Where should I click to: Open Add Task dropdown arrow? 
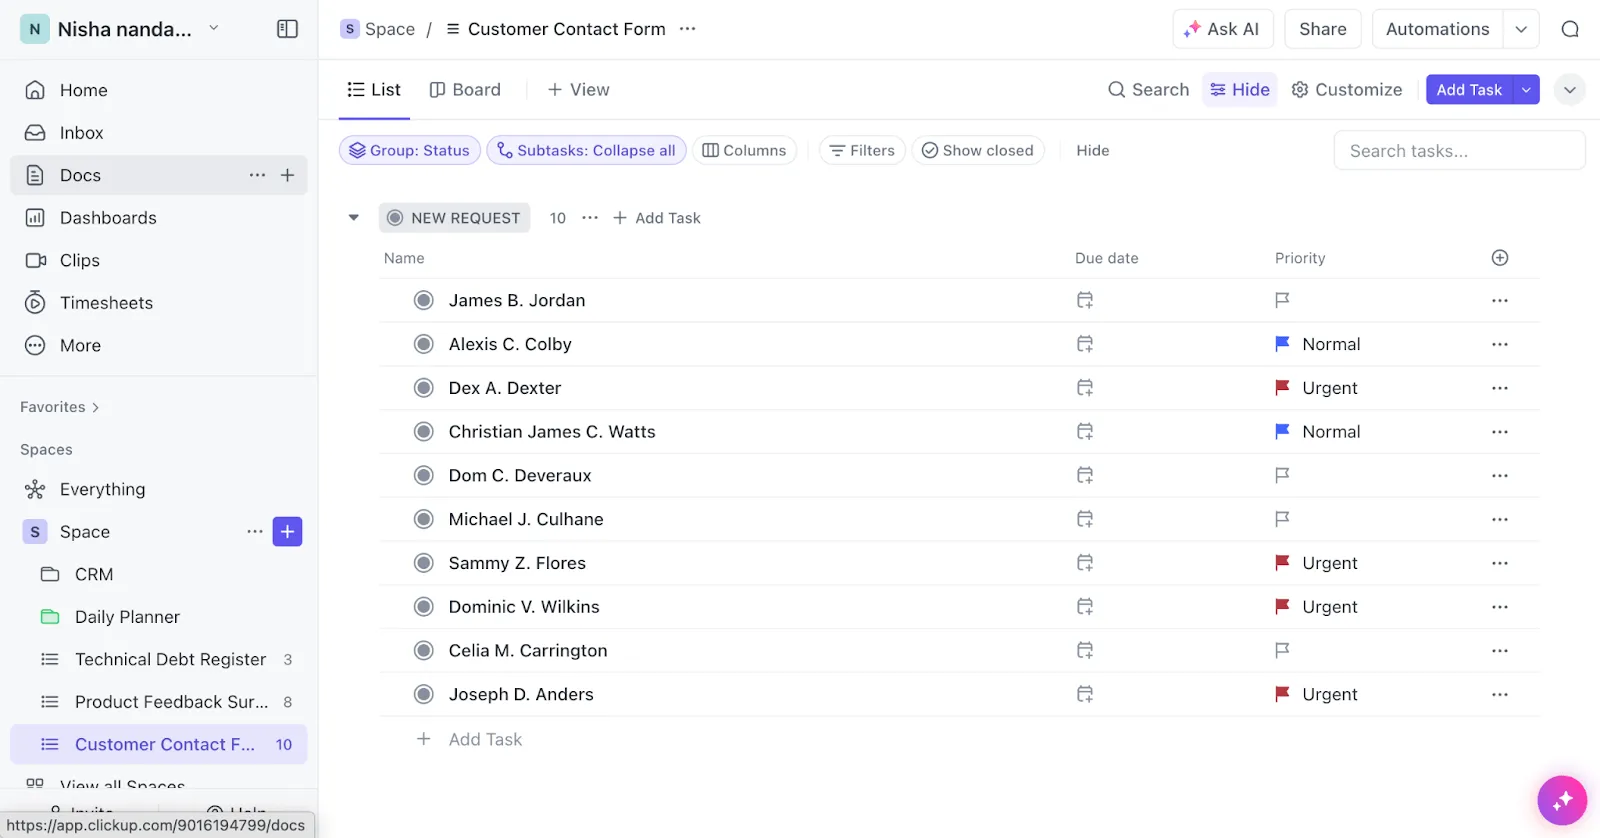(x=1526, y=90)
